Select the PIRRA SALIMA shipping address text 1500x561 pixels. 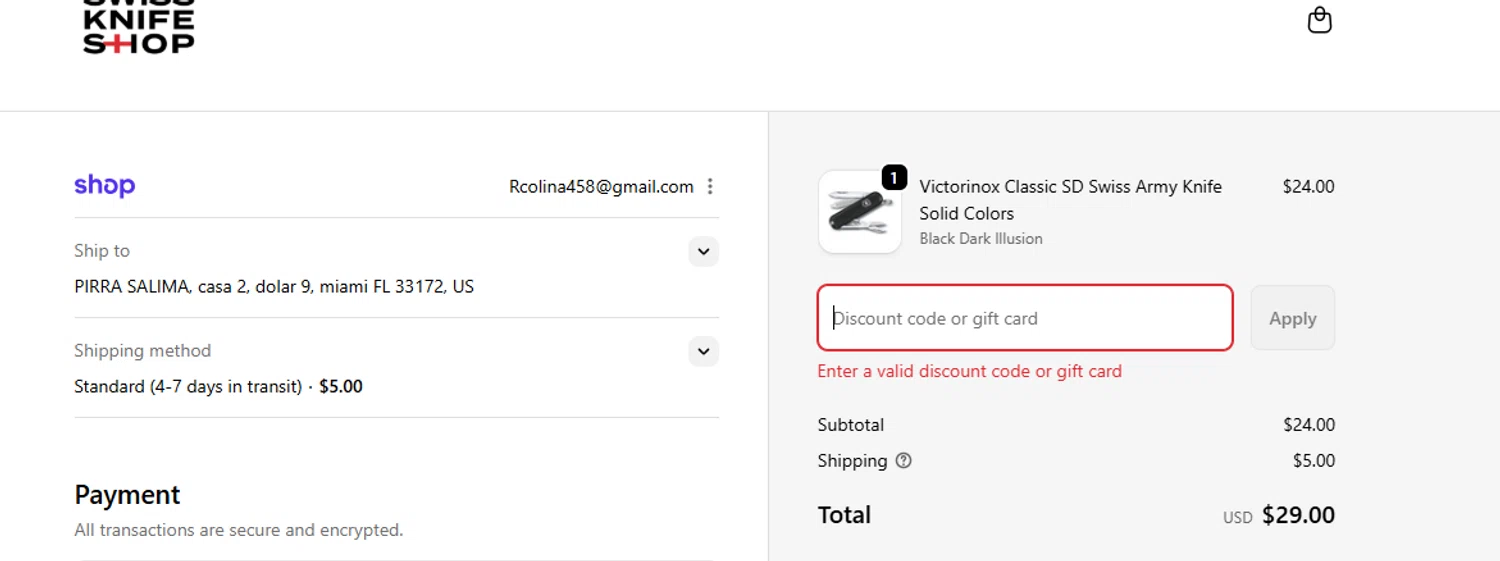(x=274, y=287)
